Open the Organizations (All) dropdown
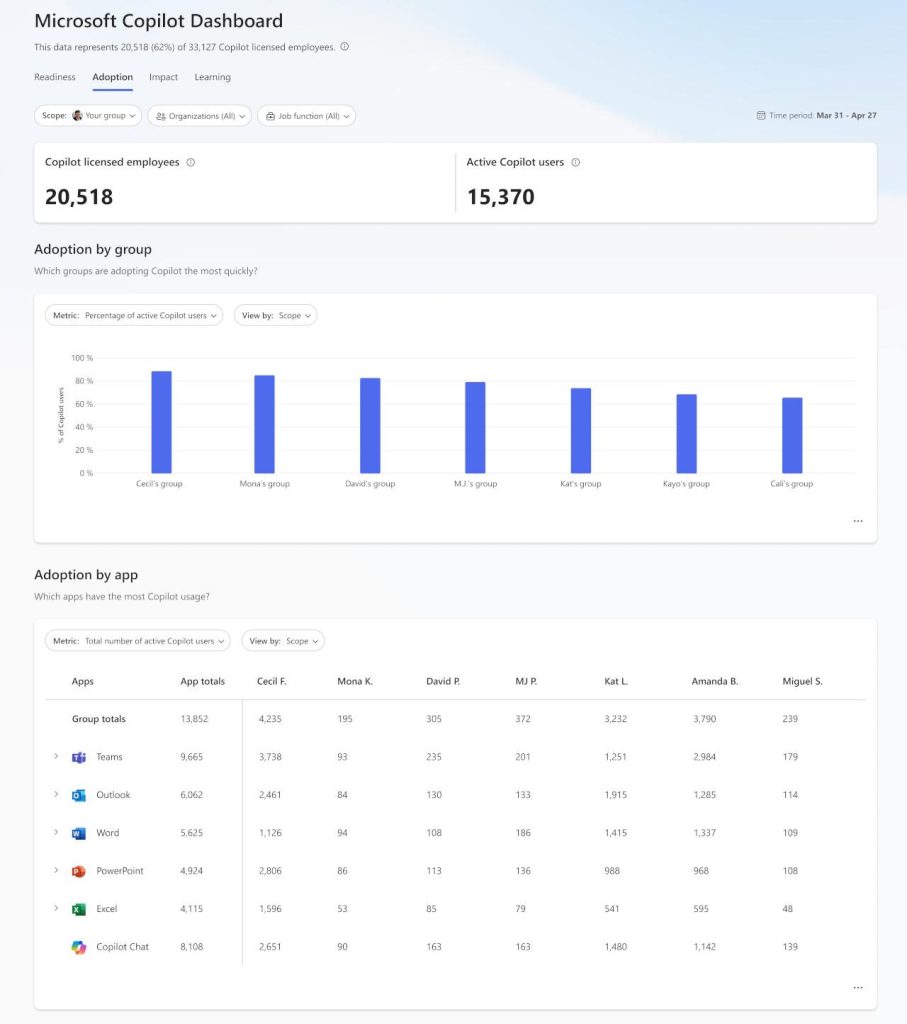The height and width of the screenshot is (1024, 907). [x=199, y=116]
